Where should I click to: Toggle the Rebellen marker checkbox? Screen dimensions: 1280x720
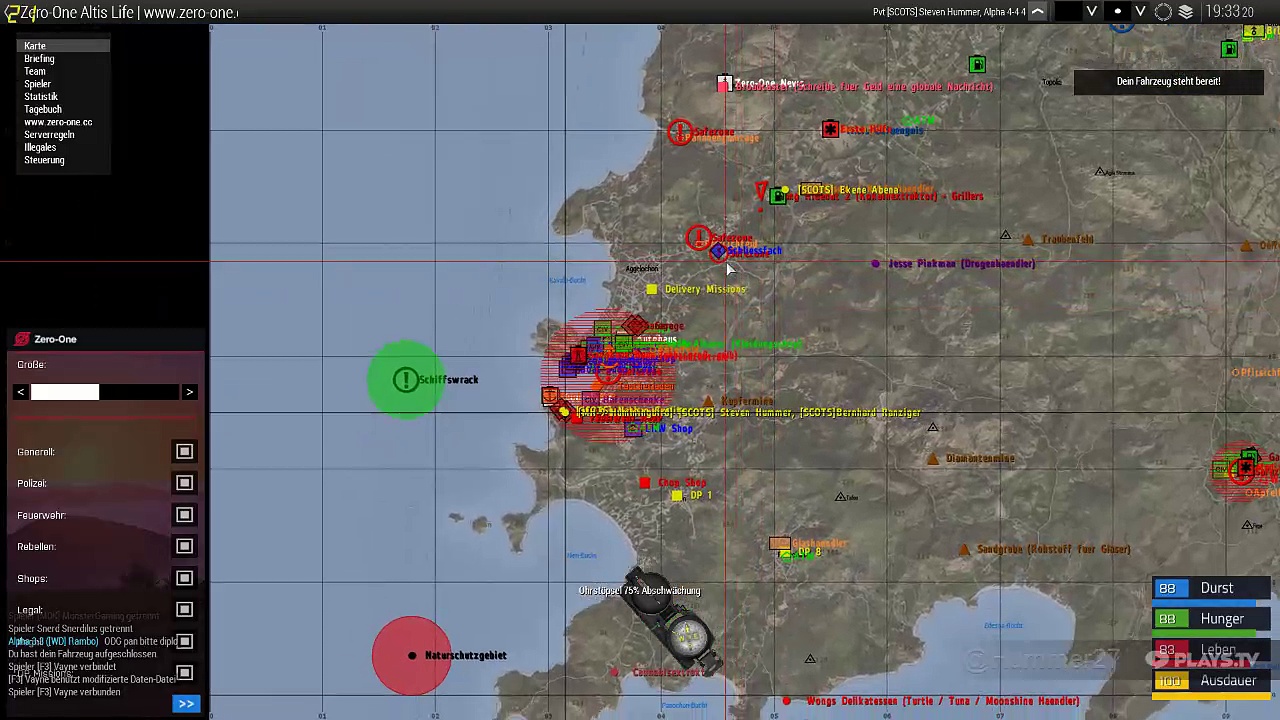[x=184, y=547]
